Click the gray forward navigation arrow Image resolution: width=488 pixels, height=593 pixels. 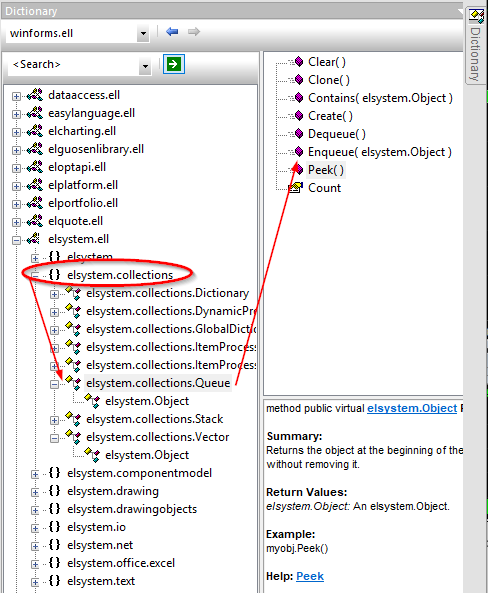click(194, 32)
